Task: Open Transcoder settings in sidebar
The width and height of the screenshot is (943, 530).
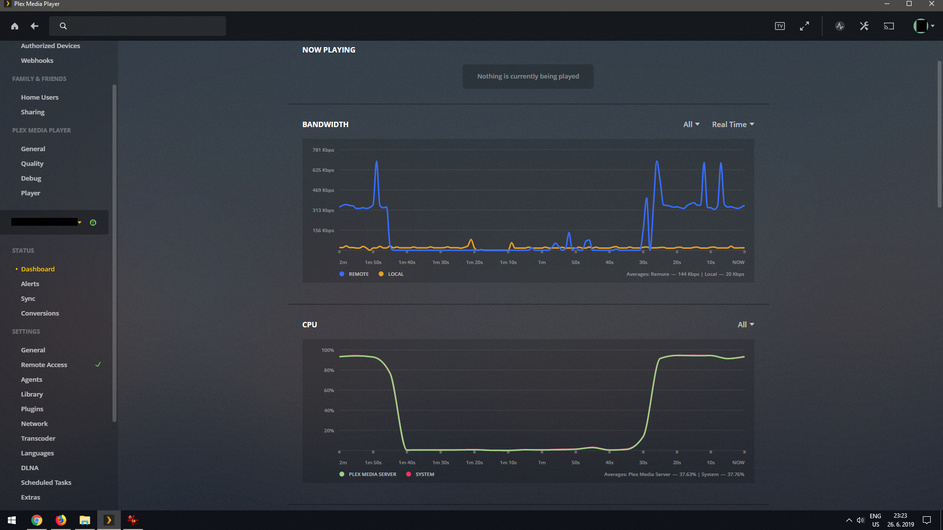Action: point(38,439)
